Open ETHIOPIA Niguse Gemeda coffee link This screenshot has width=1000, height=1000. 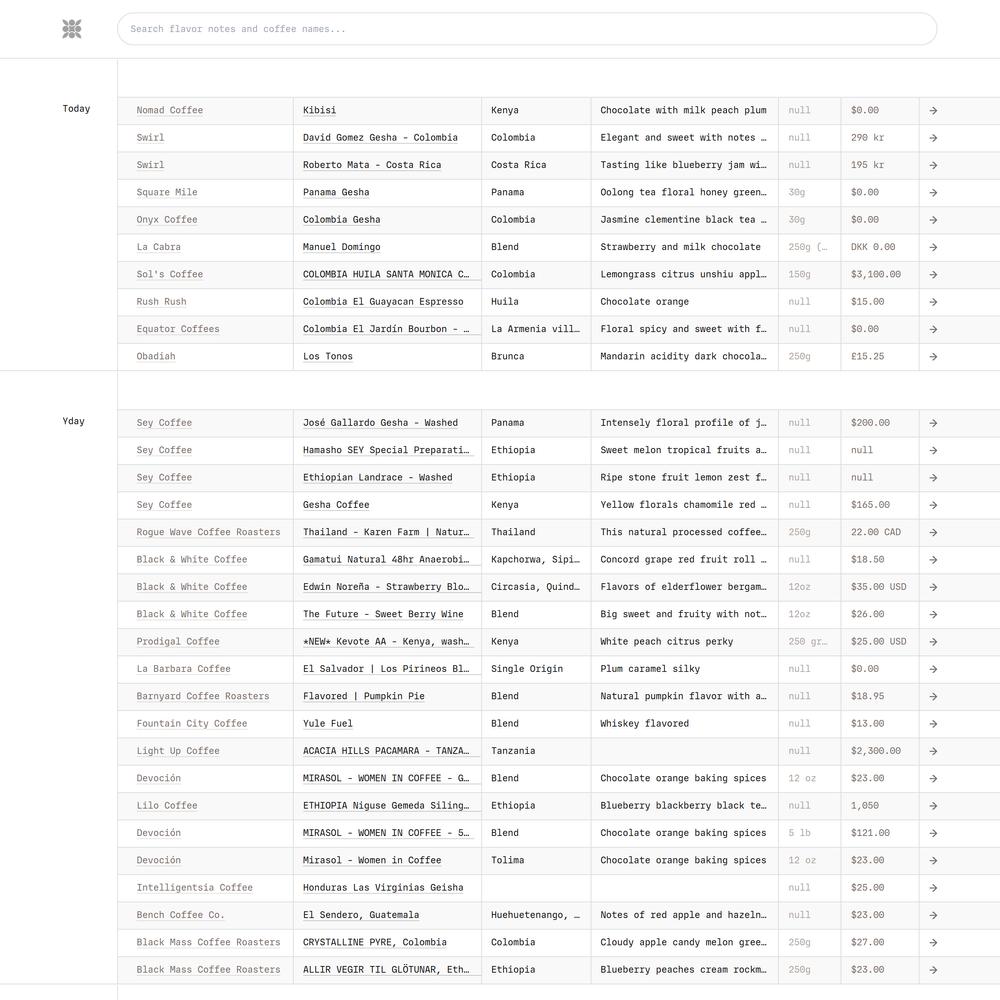click(386, 806)
